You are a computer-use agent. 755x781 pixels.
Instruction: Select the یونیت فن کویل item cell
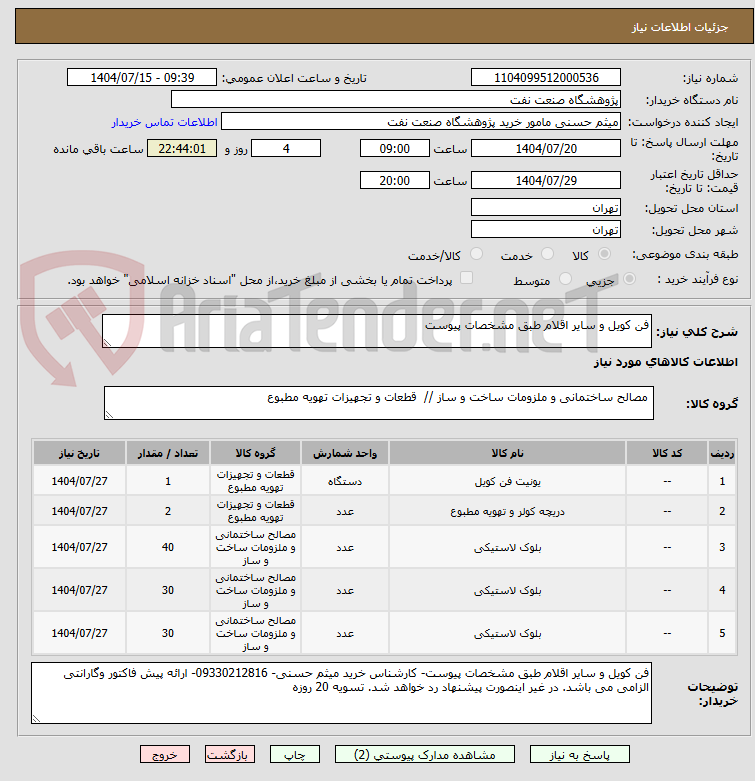(x=507, y=481)
